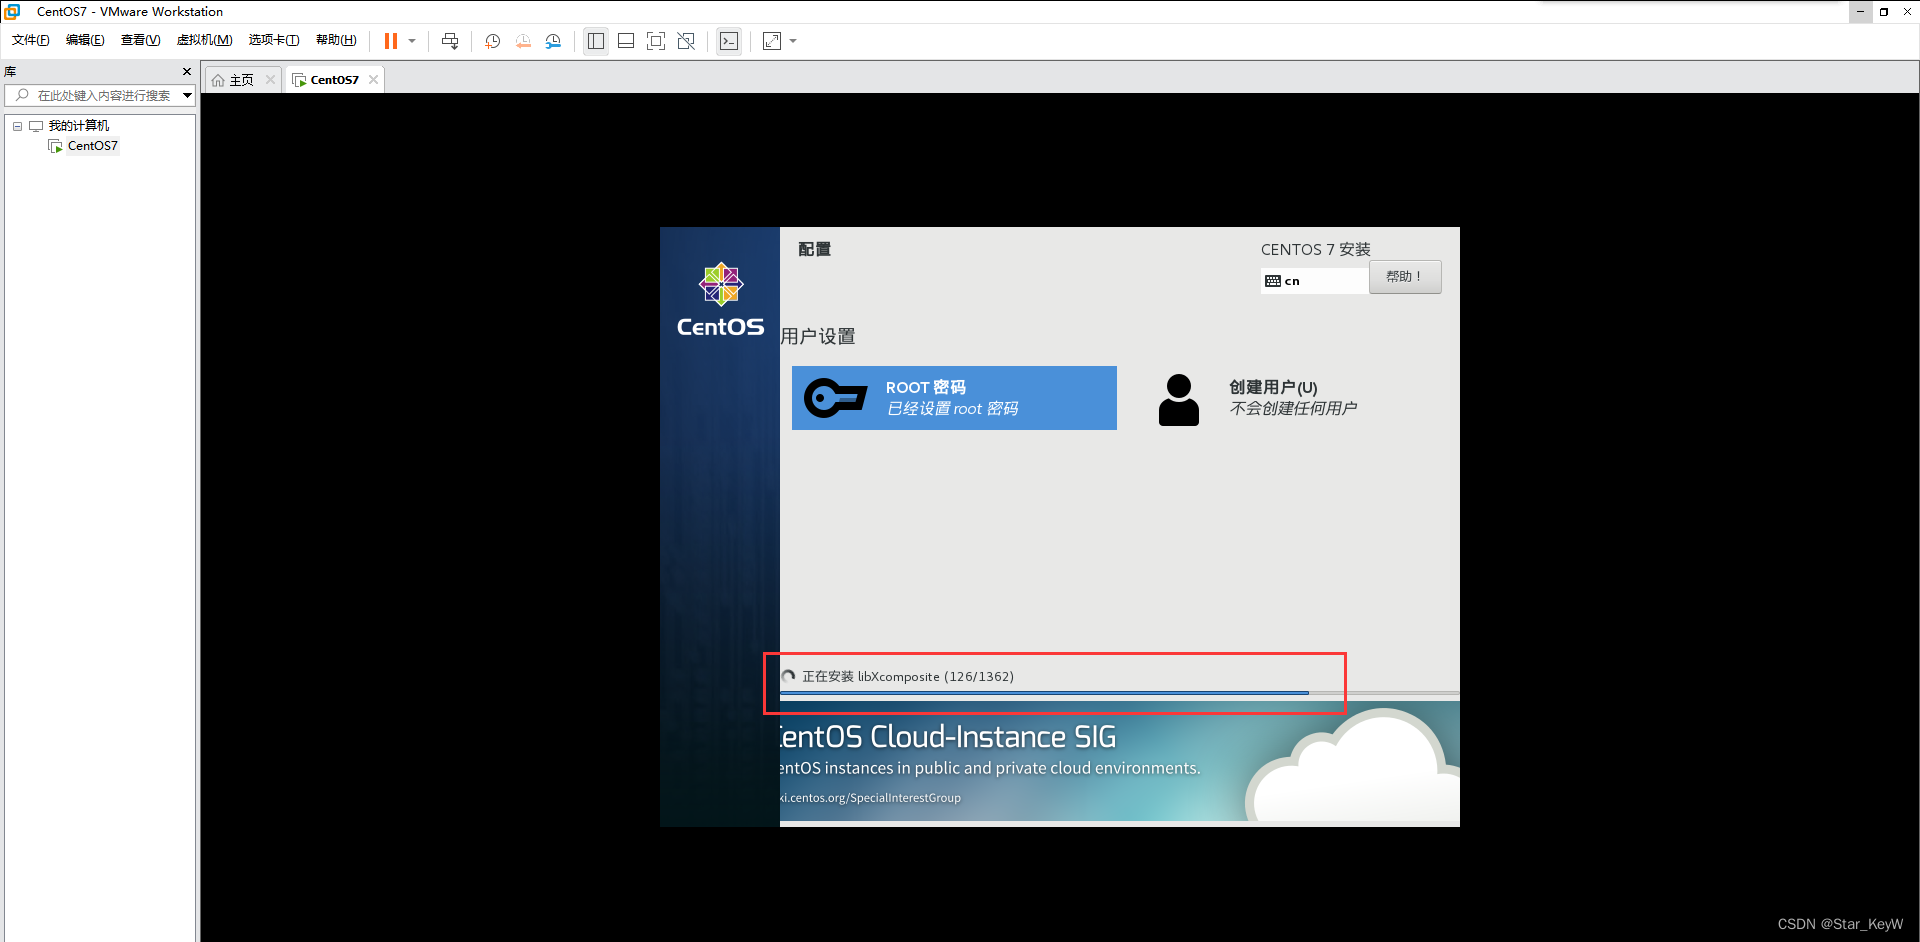
Task: Open the library search dropdown arrow
Action: click(x=187, y=95)
